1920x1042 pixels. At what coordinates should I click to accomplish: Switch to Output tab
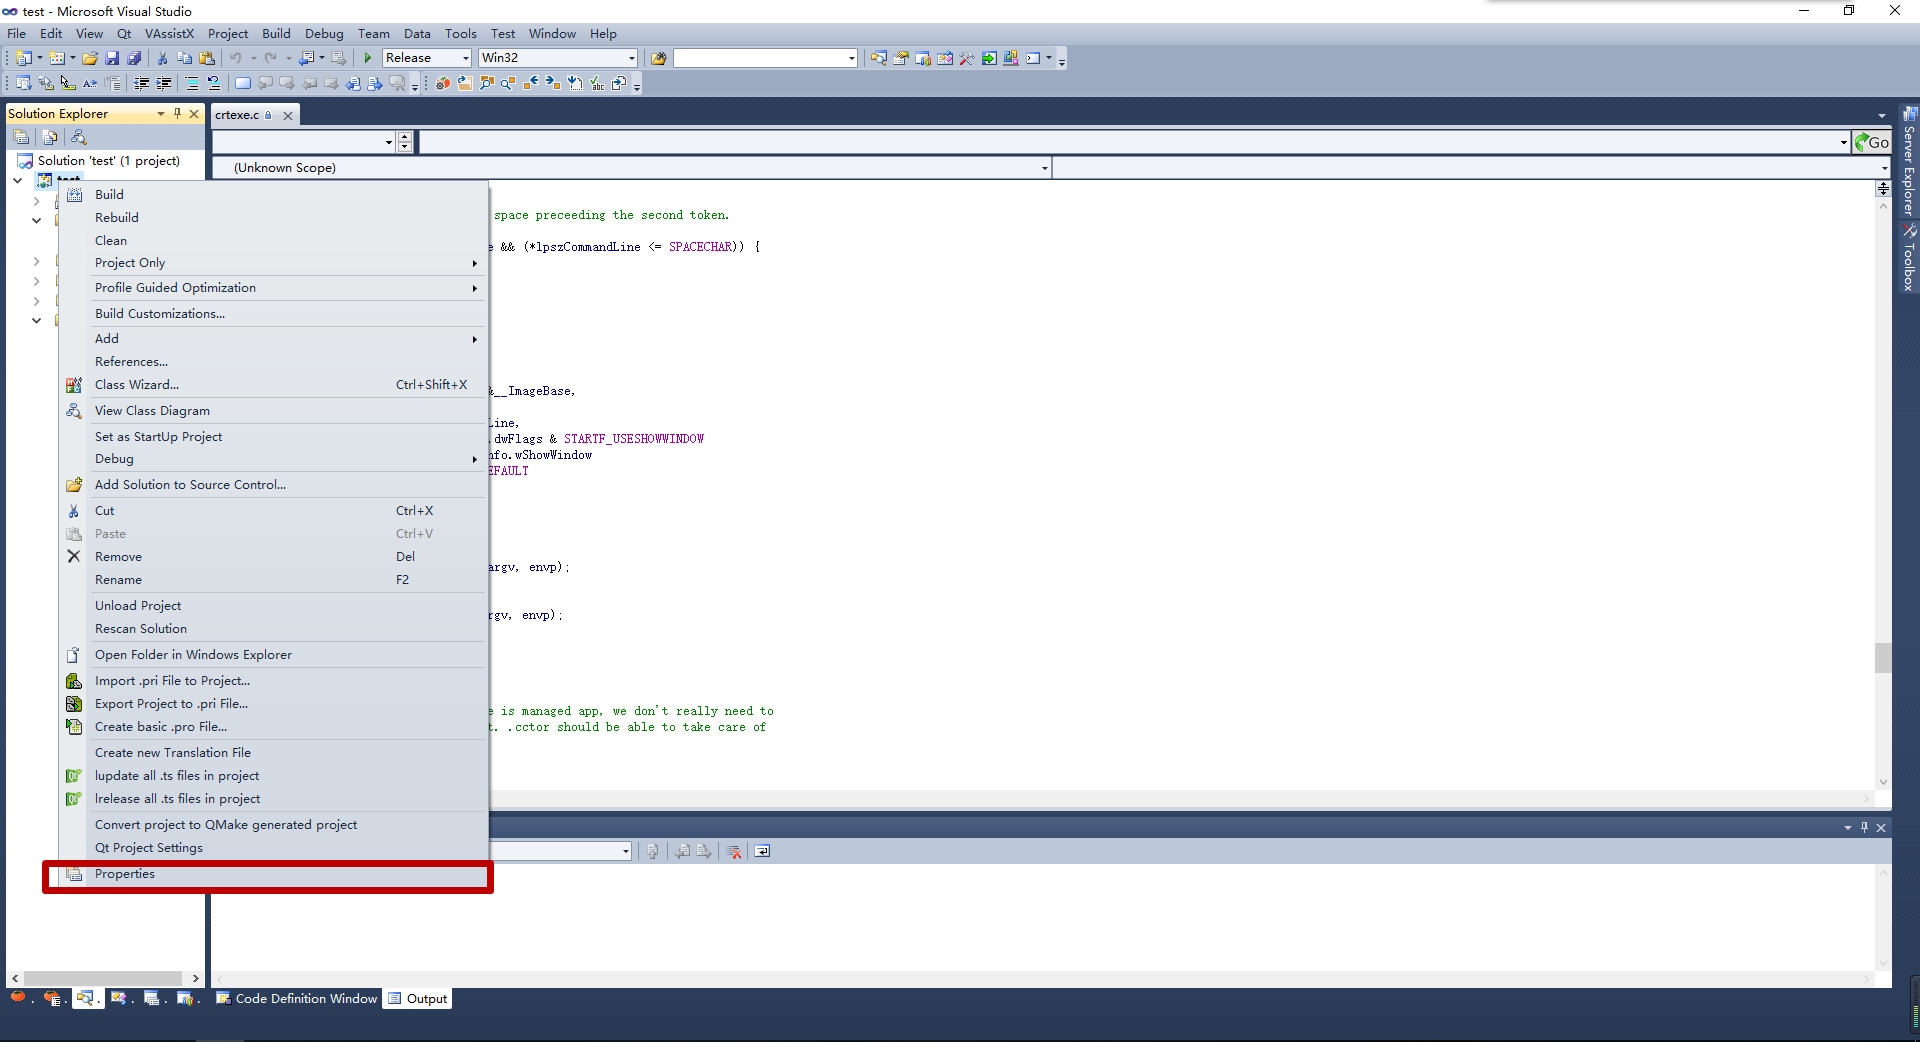(418, 998)
